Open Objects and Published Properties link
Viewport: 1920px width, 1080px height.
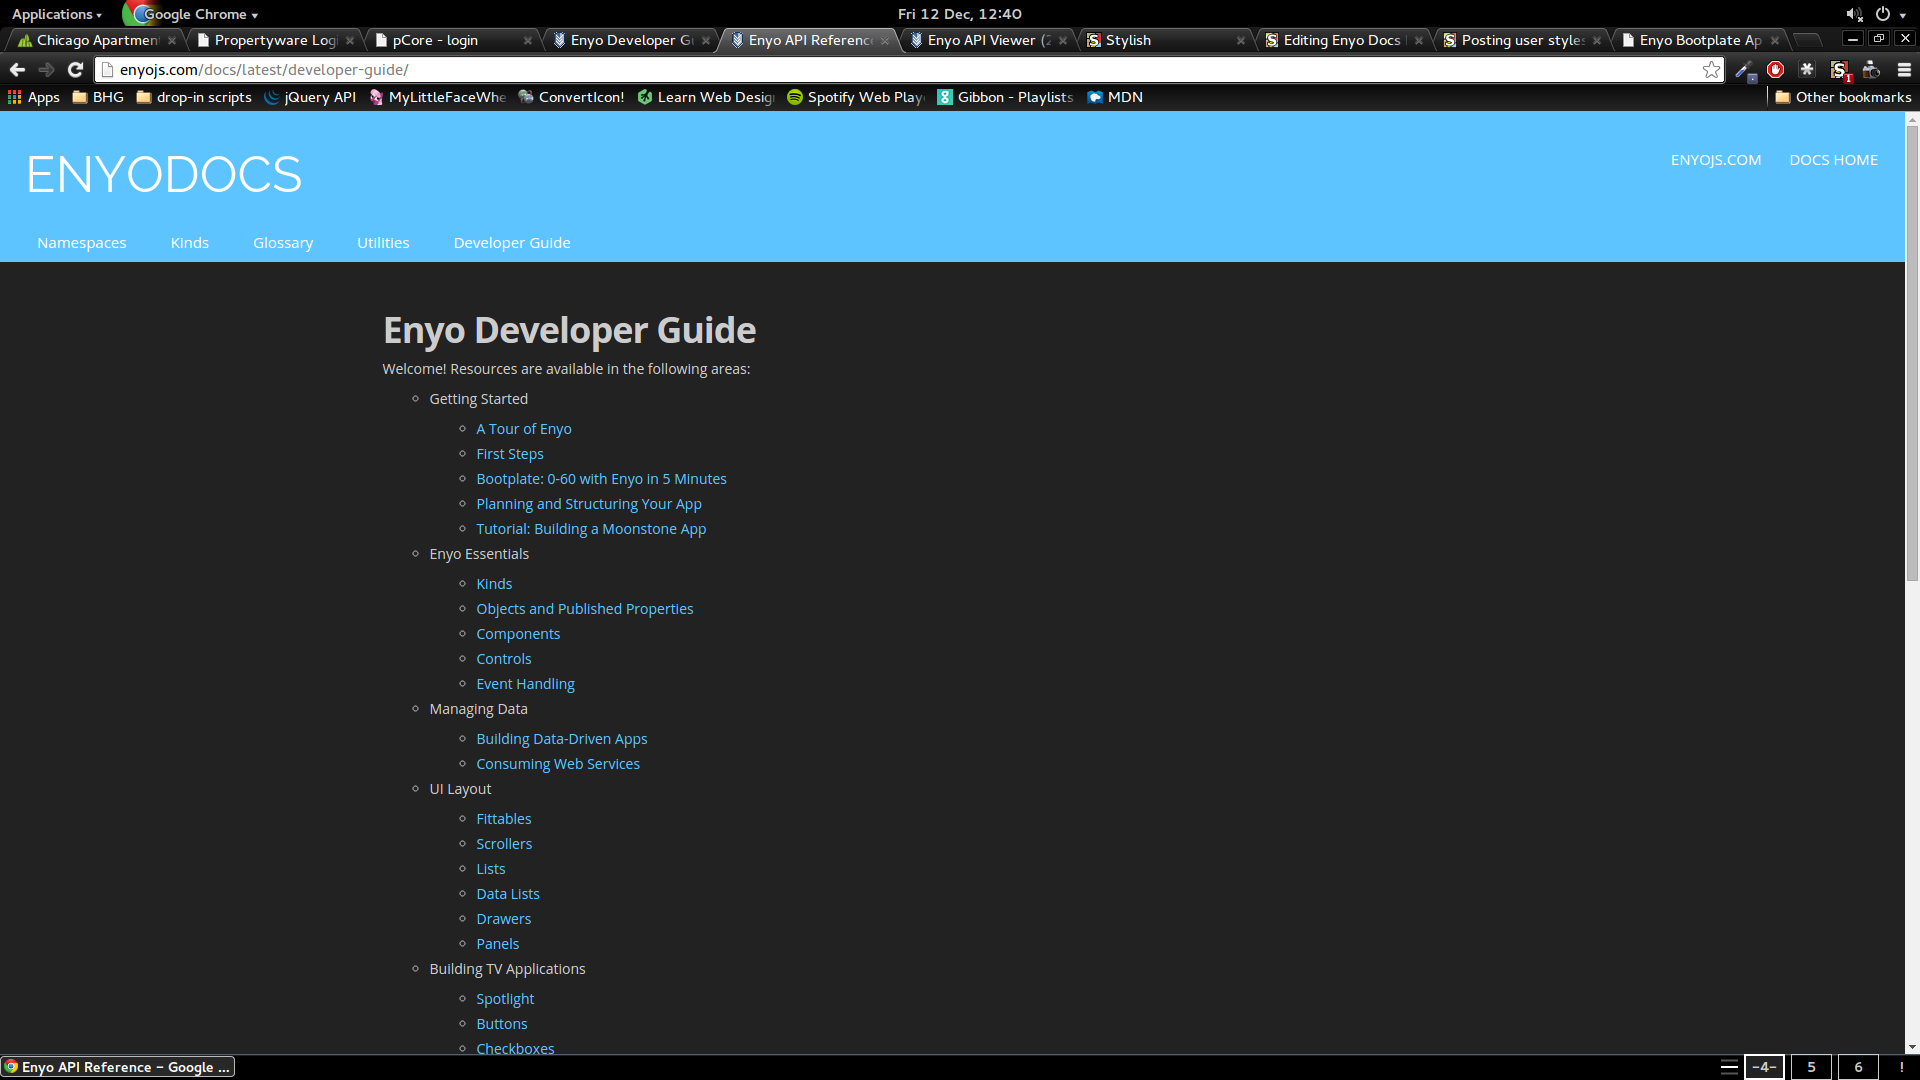point(585,609)
